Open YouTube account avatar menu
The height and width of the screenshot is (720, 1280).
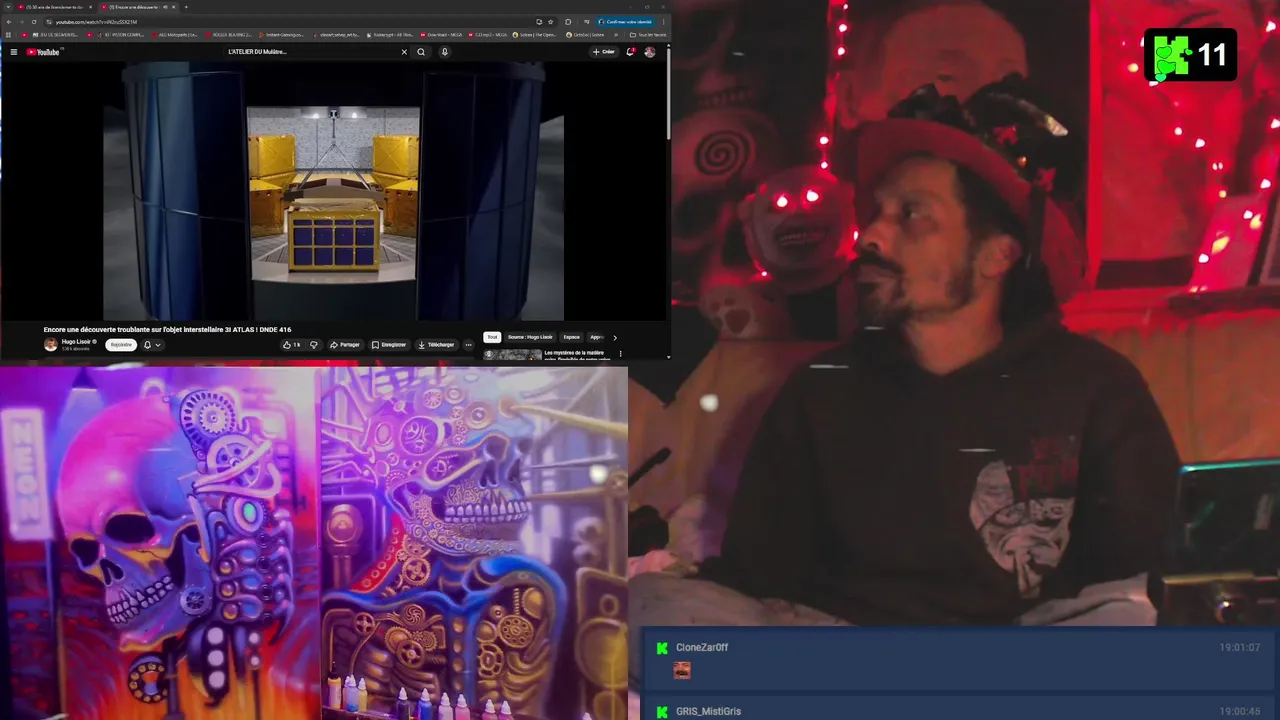coord(650,52)
